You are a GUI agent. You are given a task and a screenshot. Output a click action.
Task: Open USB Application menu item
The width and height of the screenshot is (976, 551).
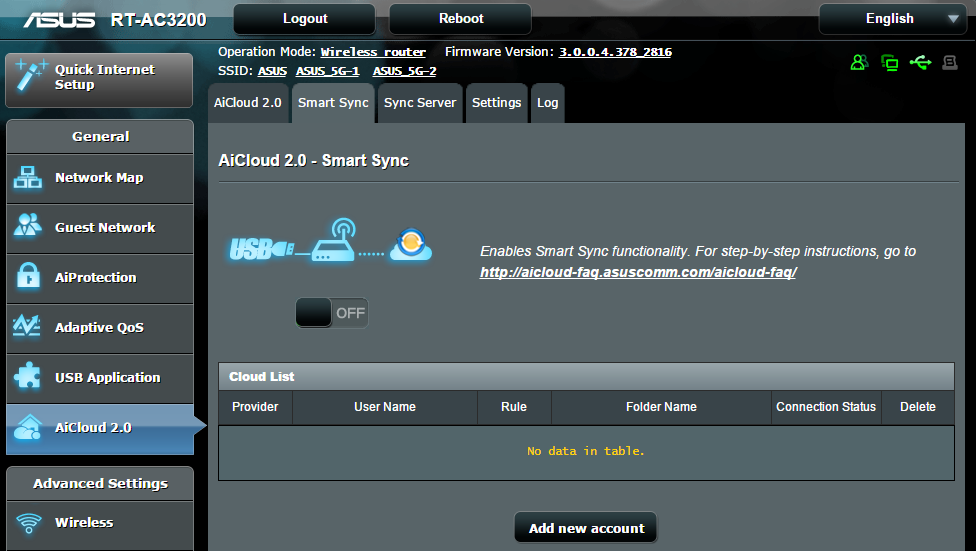coord(100,378)
